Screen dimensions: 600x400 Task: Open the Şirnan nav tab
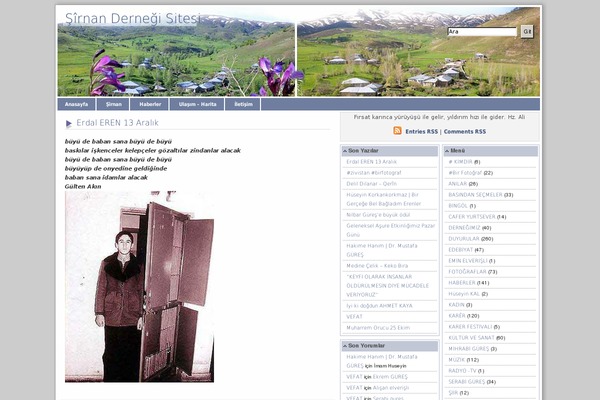click(114, 104)
